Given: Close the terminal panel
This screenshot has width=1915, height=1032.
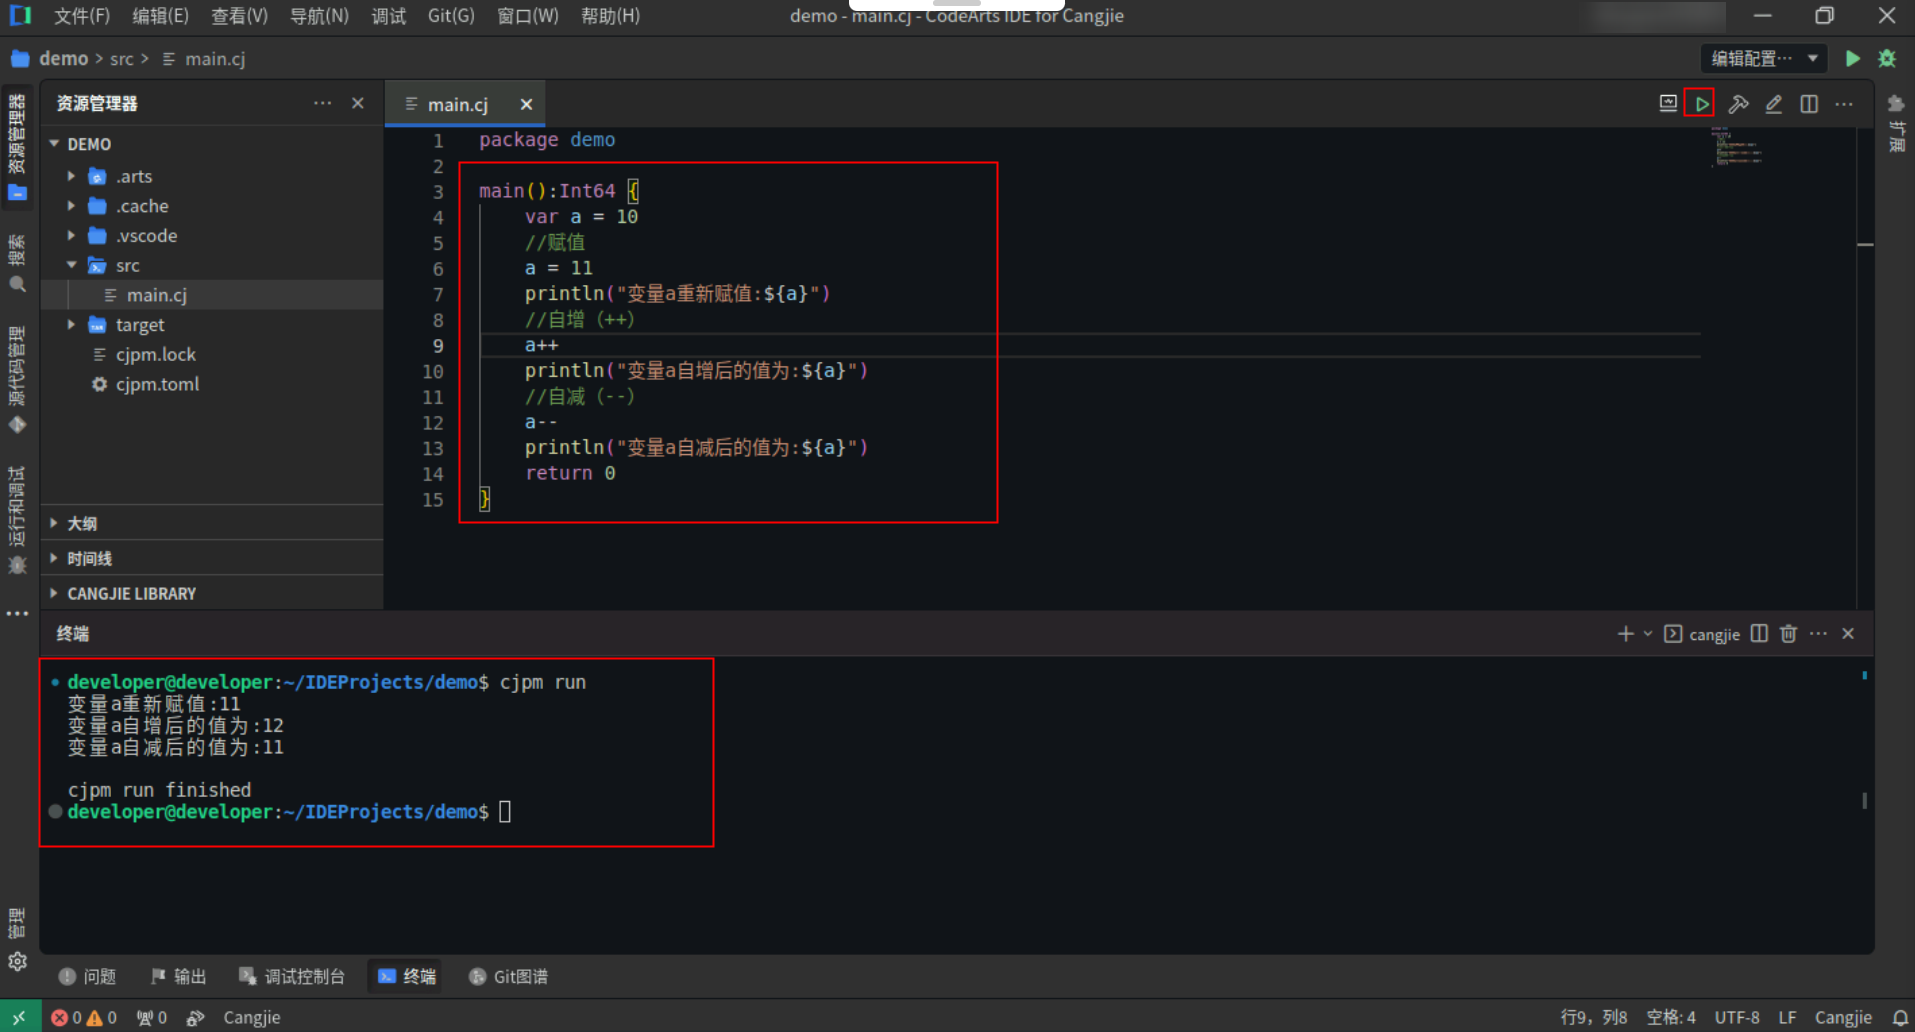Looking at the screenshot, I should (1848, 634).
